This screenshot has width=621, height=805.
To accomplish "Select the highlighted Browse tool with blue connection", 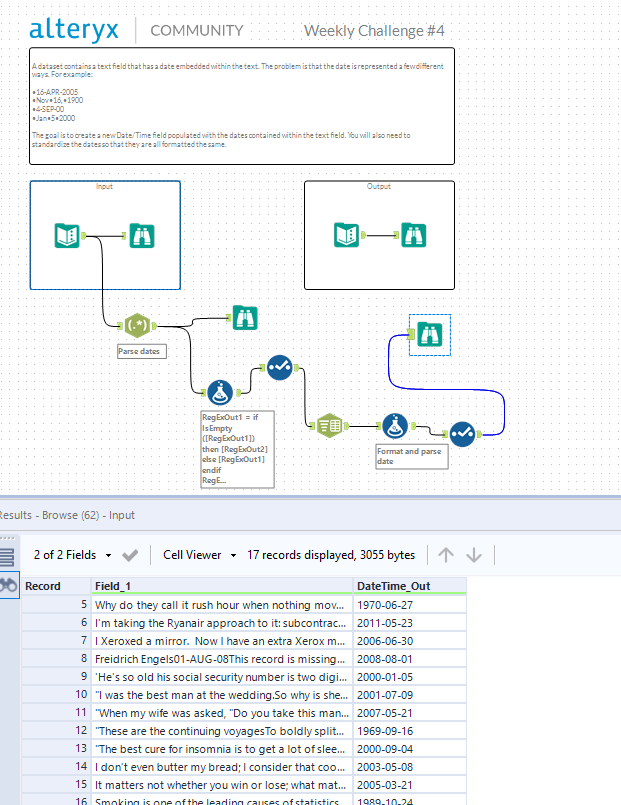I will 430,335.
